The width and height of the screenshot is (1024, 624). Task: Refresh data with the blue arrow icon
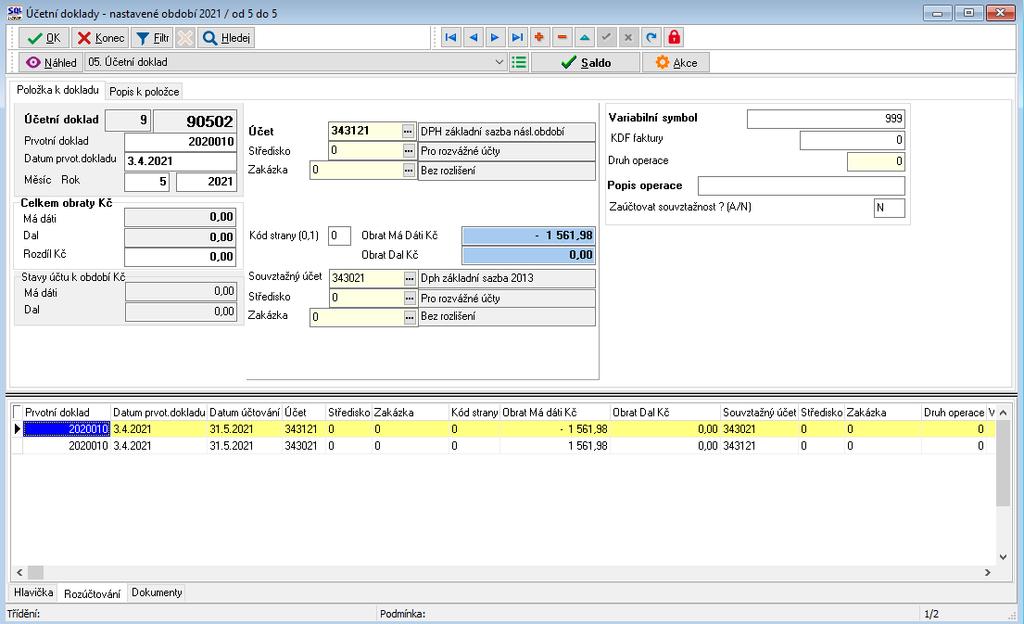pyautogui.click(x=651, y=37)
